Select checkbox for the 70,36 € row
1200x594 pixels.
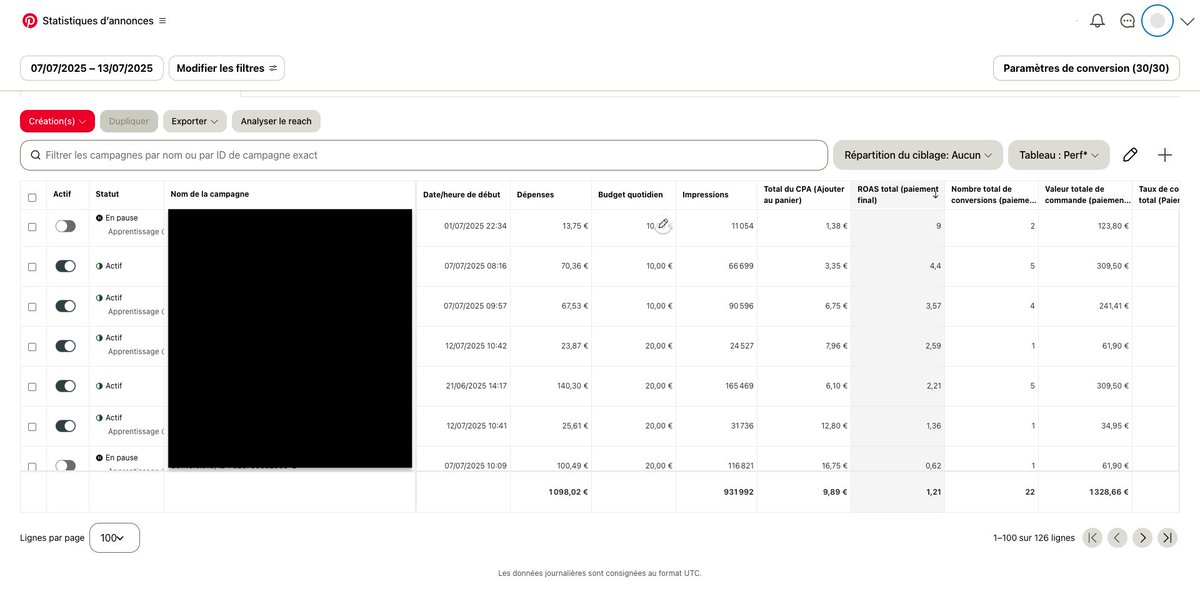coord(32,267)
